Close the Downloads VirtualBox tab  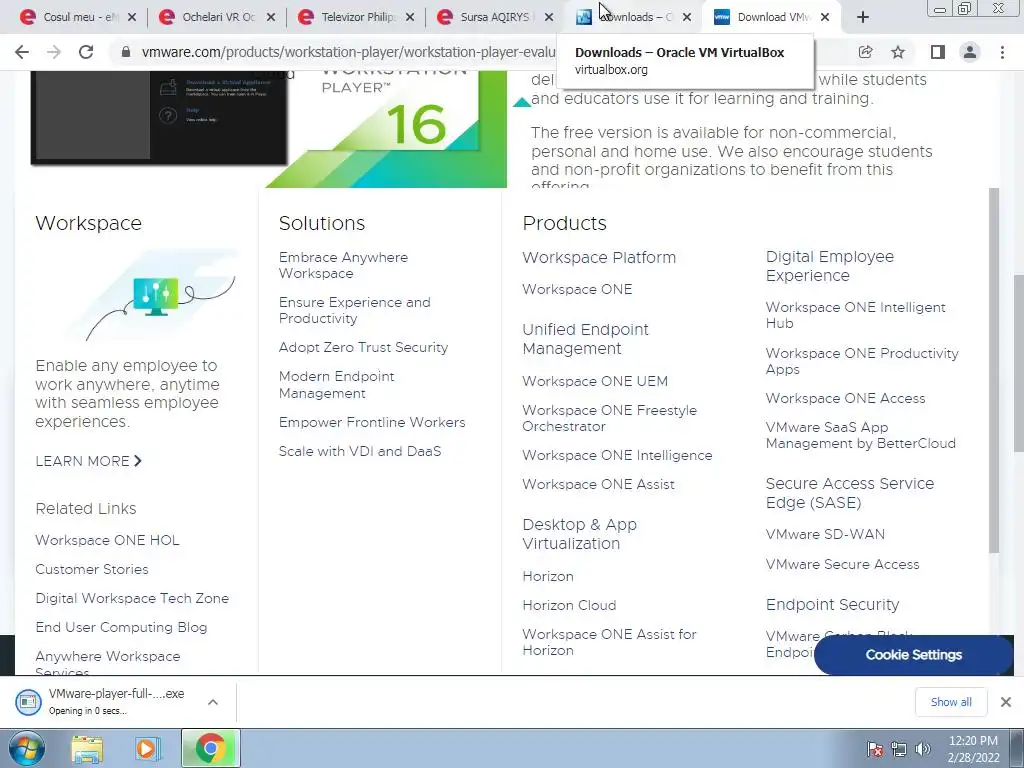point(687,17)
